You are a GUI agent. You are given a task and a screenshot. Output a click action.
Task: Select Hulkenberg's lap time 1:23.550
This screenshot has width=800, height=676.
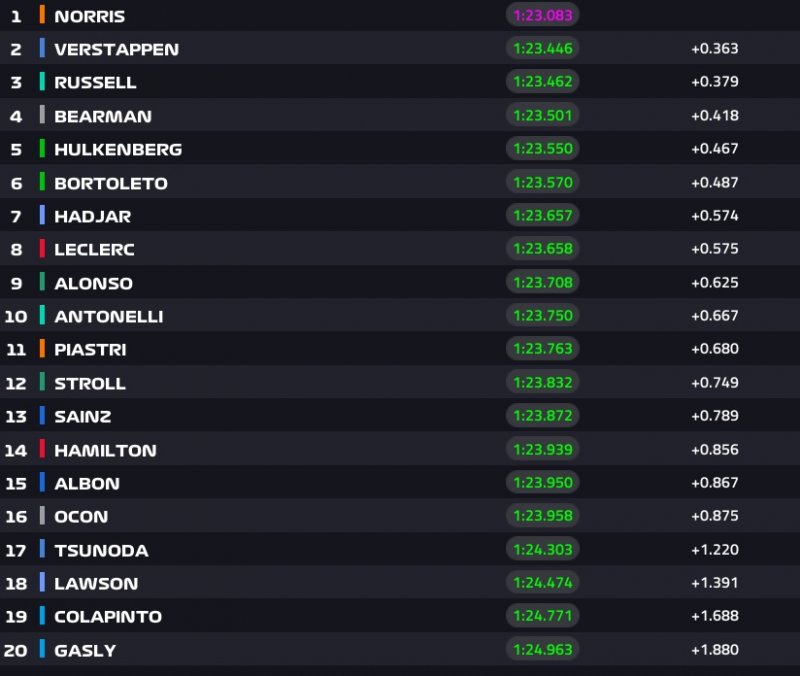point(543,149)
